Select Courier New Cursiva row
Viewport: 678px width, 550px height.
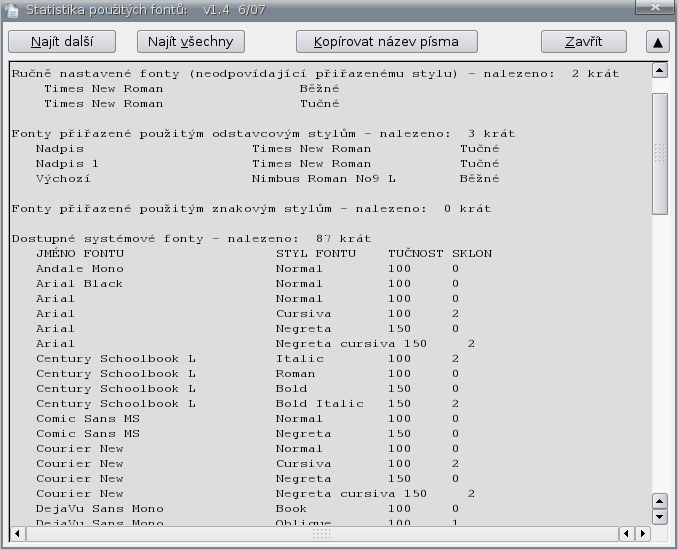click(x=247, y=464)
